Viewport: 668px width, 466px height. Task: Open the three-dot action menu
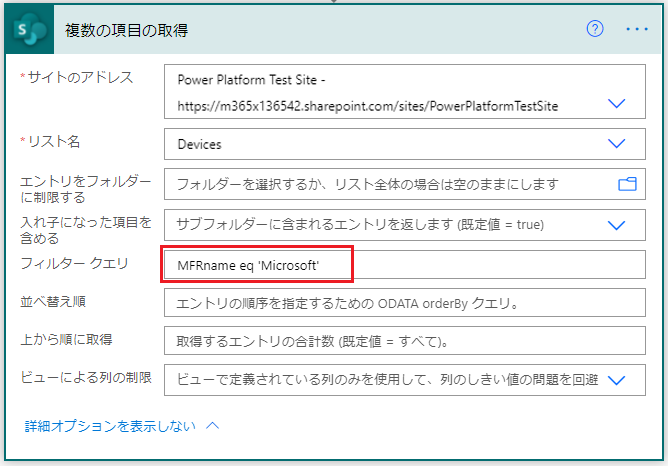(637, 29)
